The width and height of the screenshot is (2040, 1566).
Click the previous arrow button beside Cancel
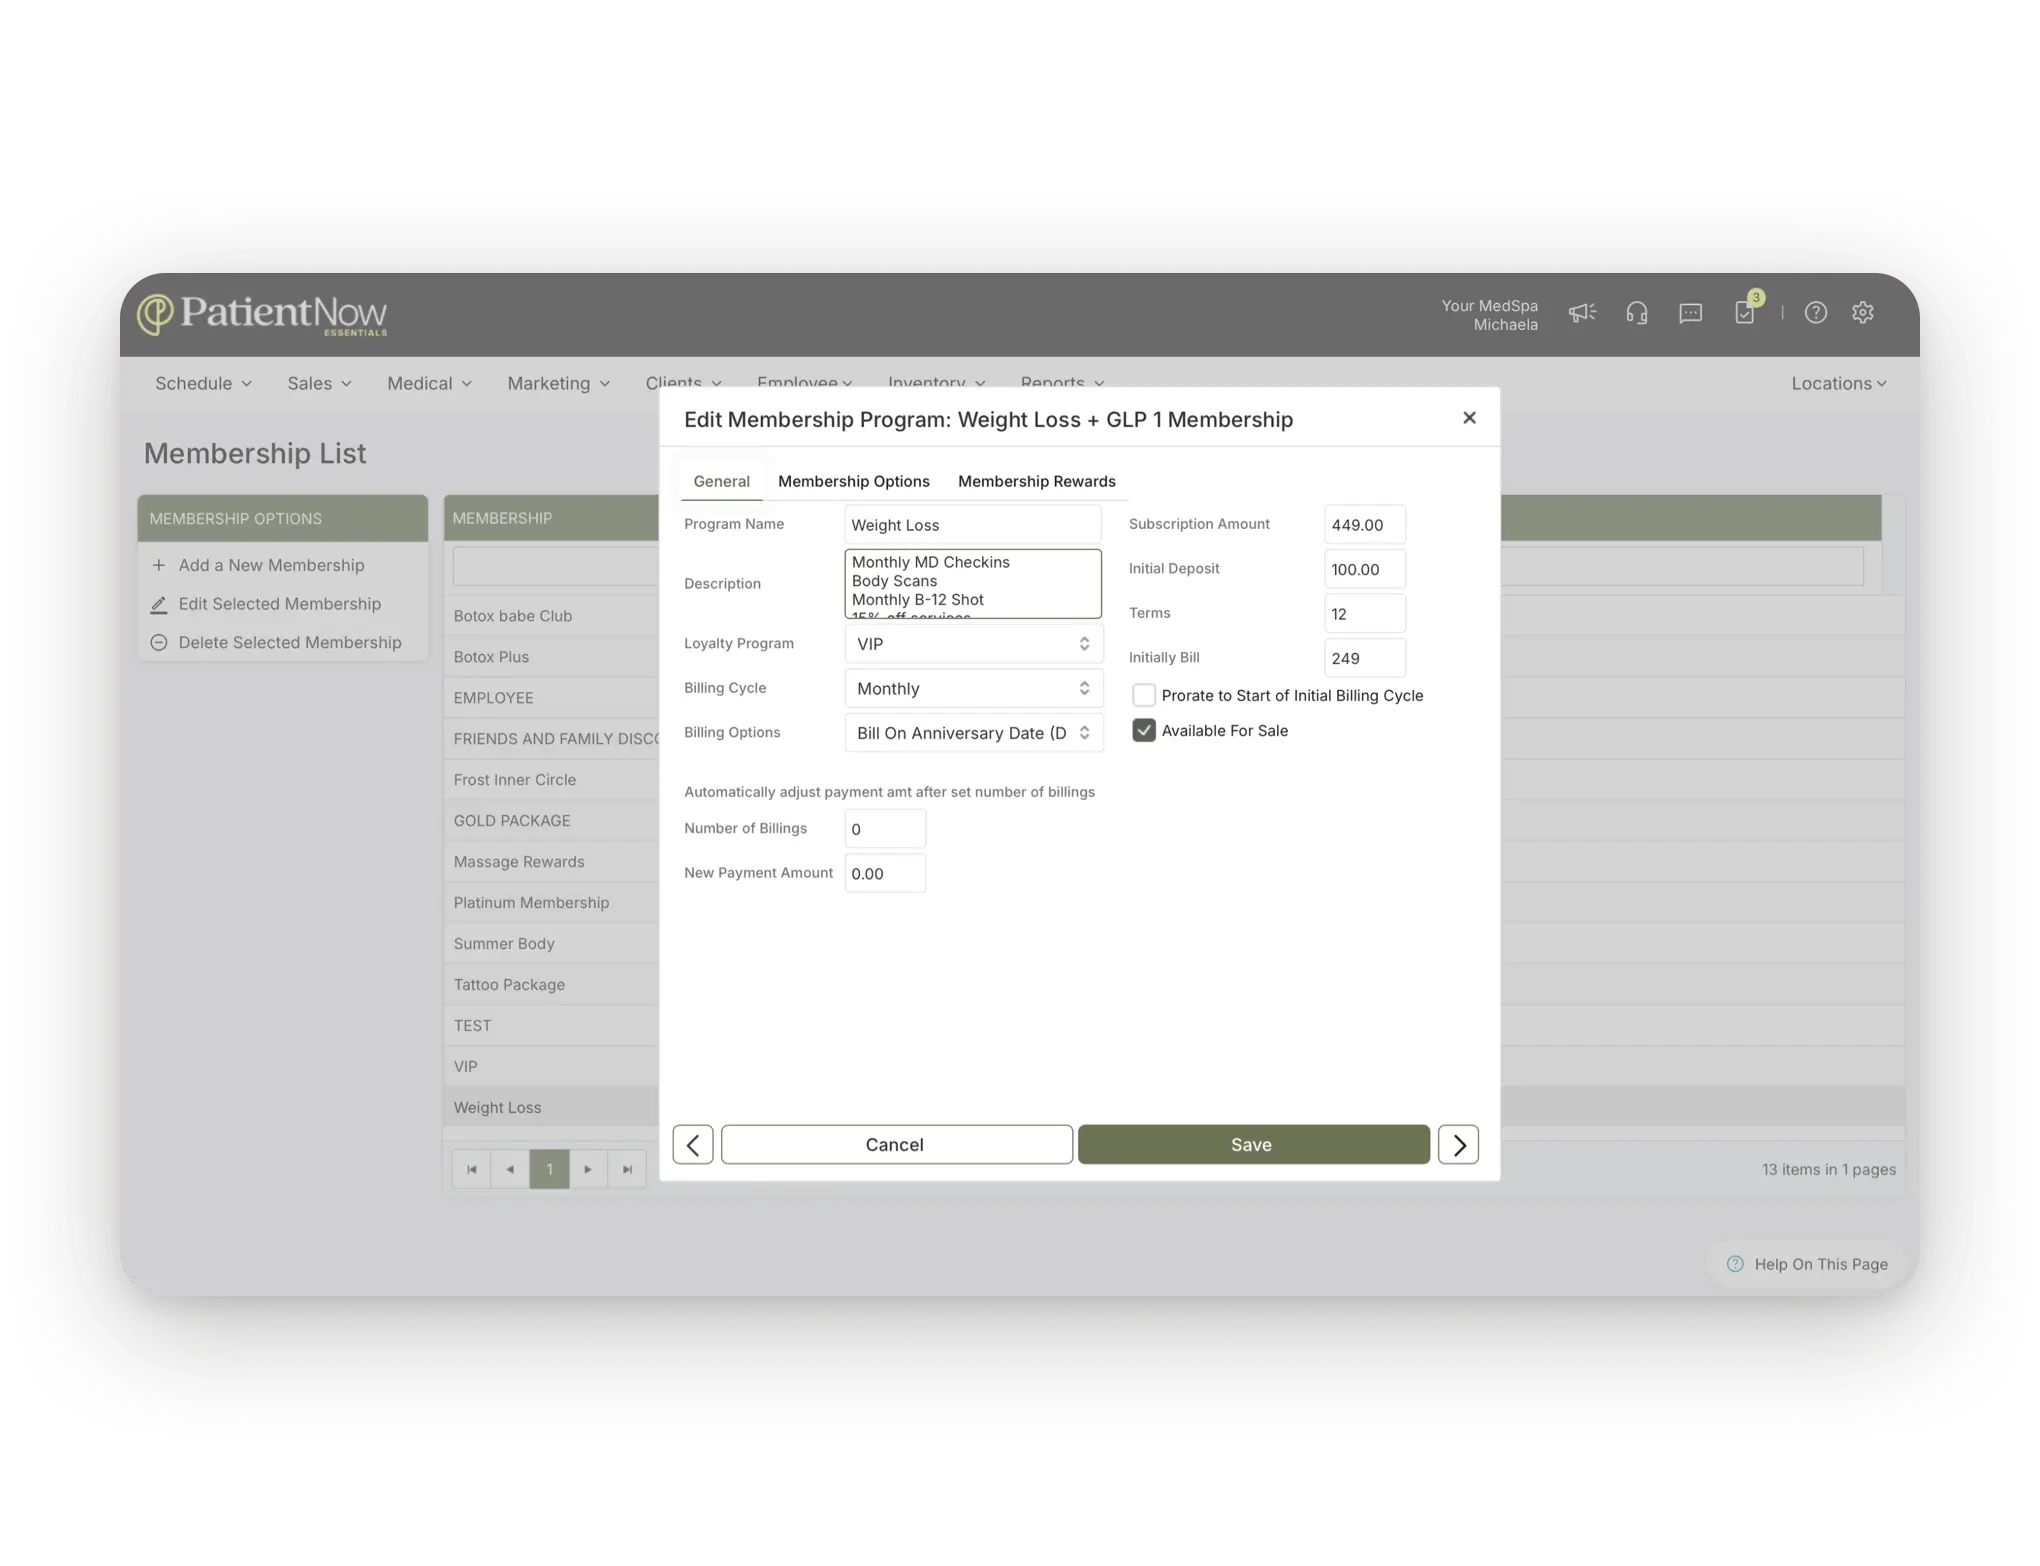click(693, 1145)
